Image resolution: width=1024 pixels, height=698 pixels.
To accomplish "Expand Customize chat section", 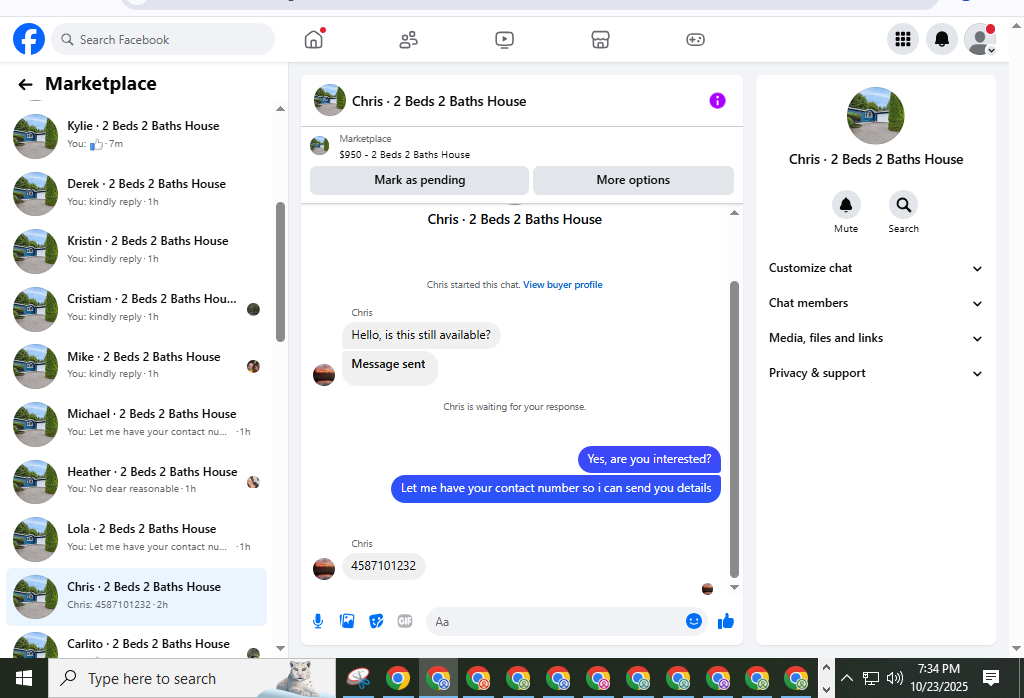I will (x=875, y=268).
